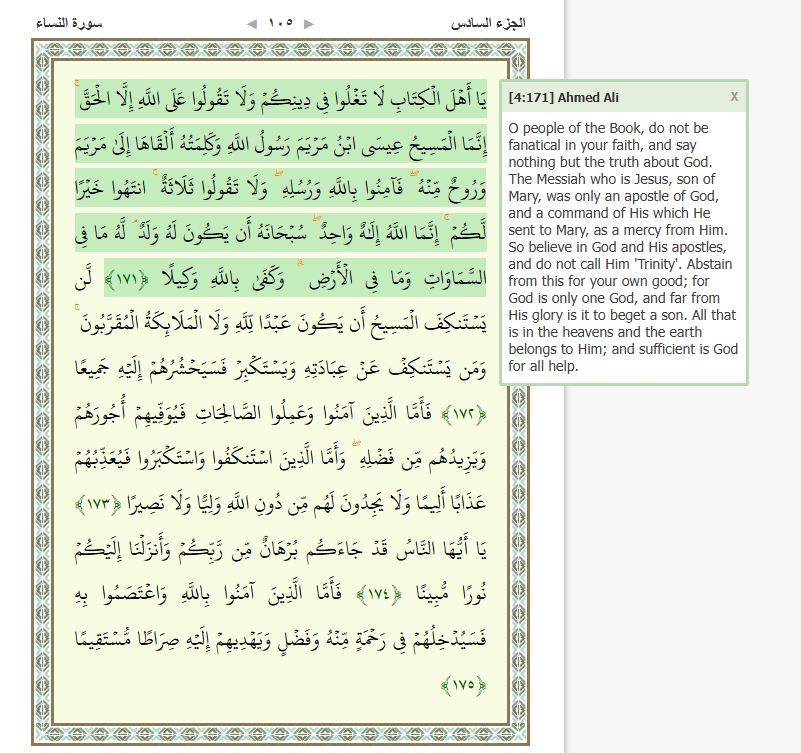801x753 pixels.
Task: Close the Ahmed Ali translation popup
Action: tap(734, 97)
